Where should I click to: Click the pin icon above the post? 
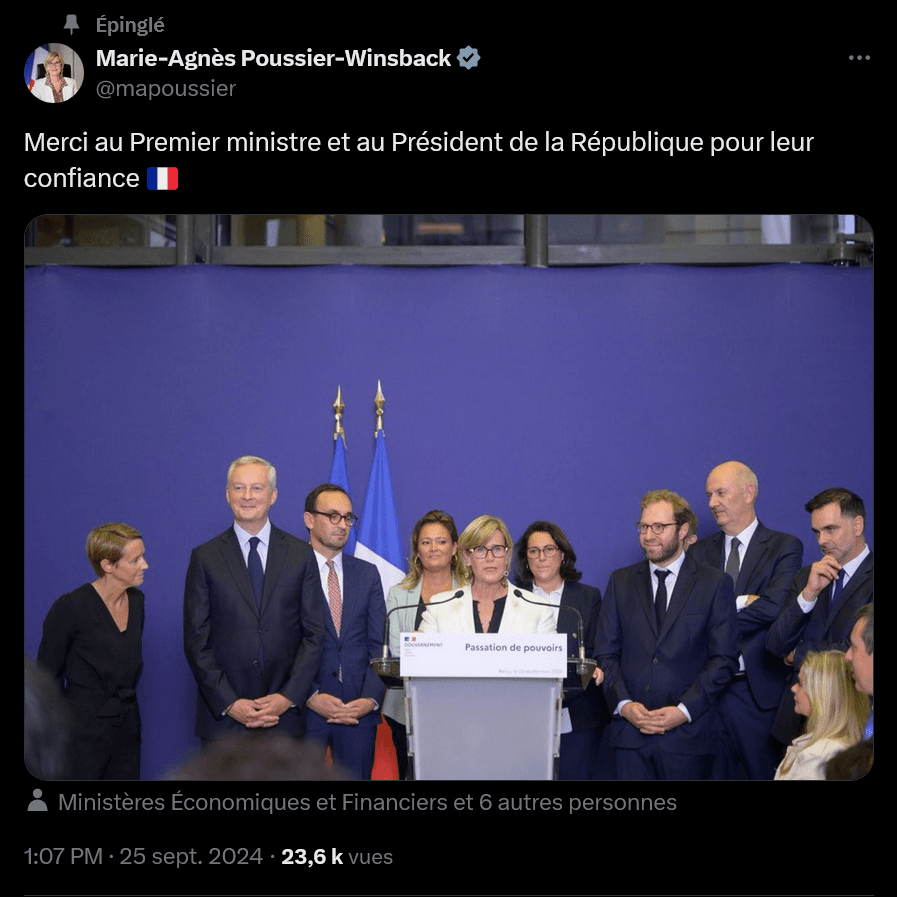[x=71, y=25]
